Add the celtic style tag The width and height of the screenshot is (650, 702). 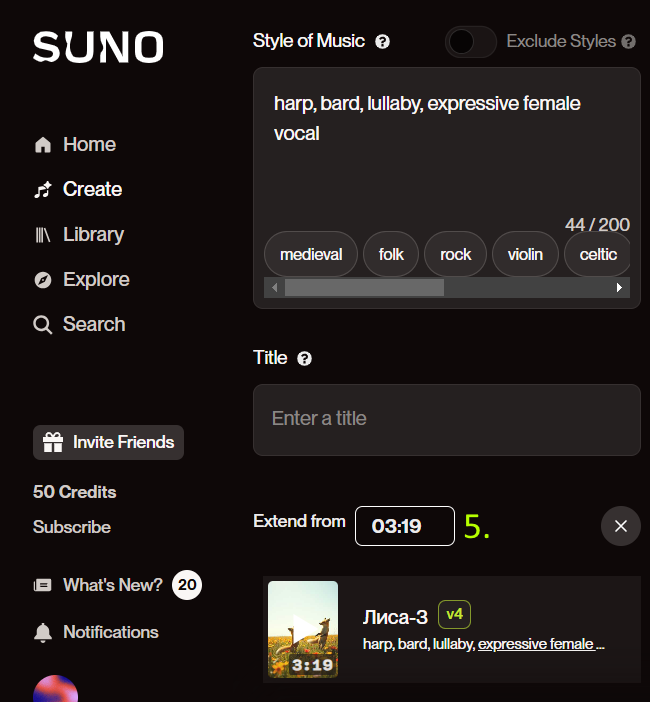pos(598,254)
